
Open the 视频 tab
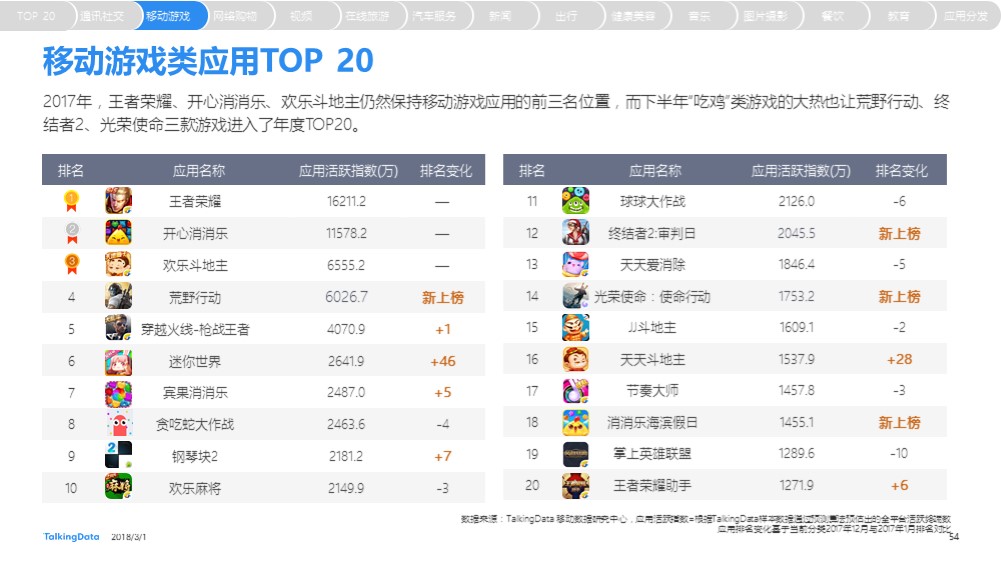pyautogui.click(x=301, y=16)
